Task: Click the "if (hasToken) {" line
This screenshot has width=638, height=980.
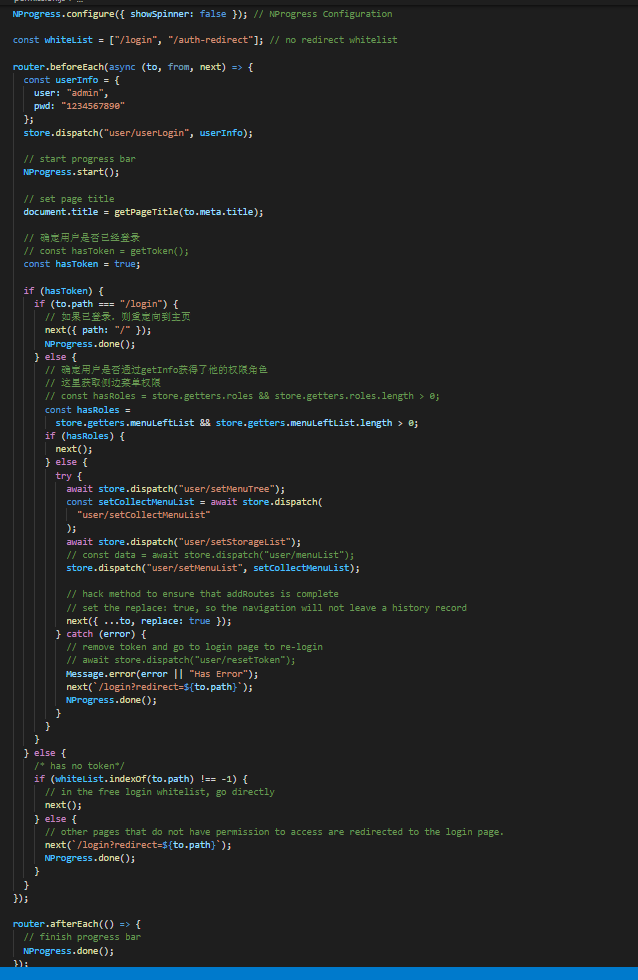Action: click(x=64, y=291)
